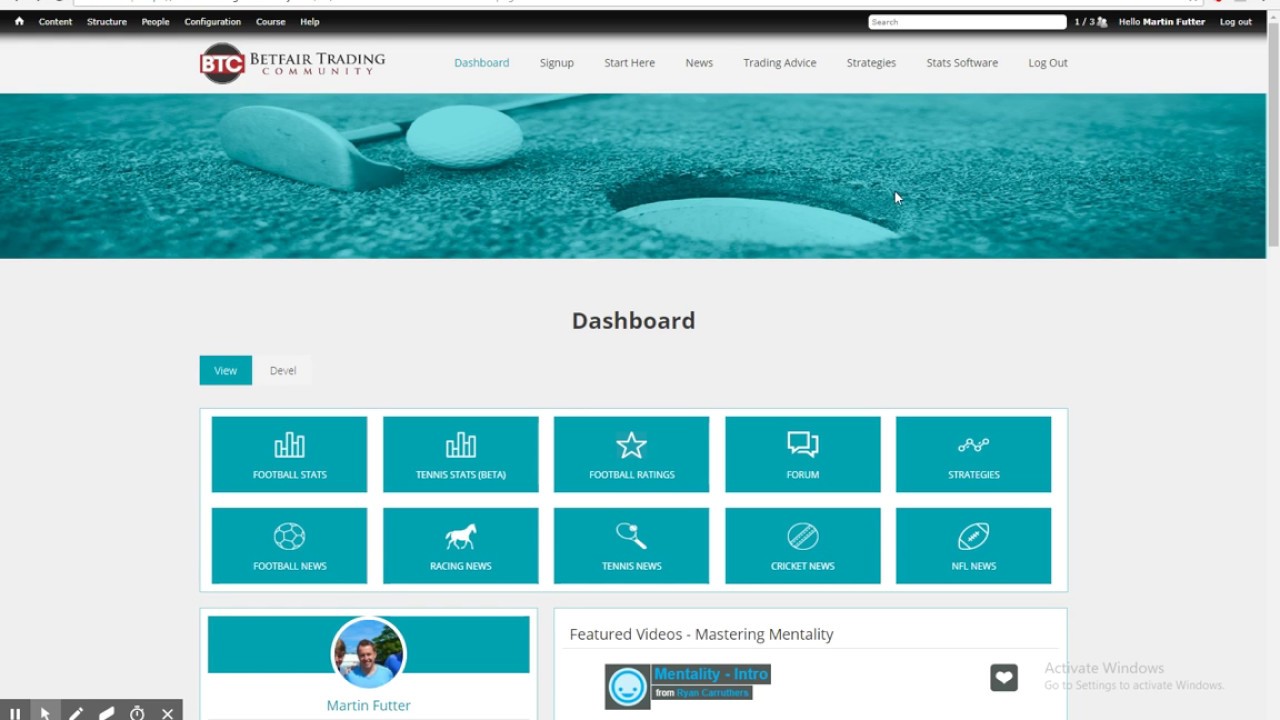Click the online users count icon
Screen dimensions: 1280x720
(x=1102, y=22)
